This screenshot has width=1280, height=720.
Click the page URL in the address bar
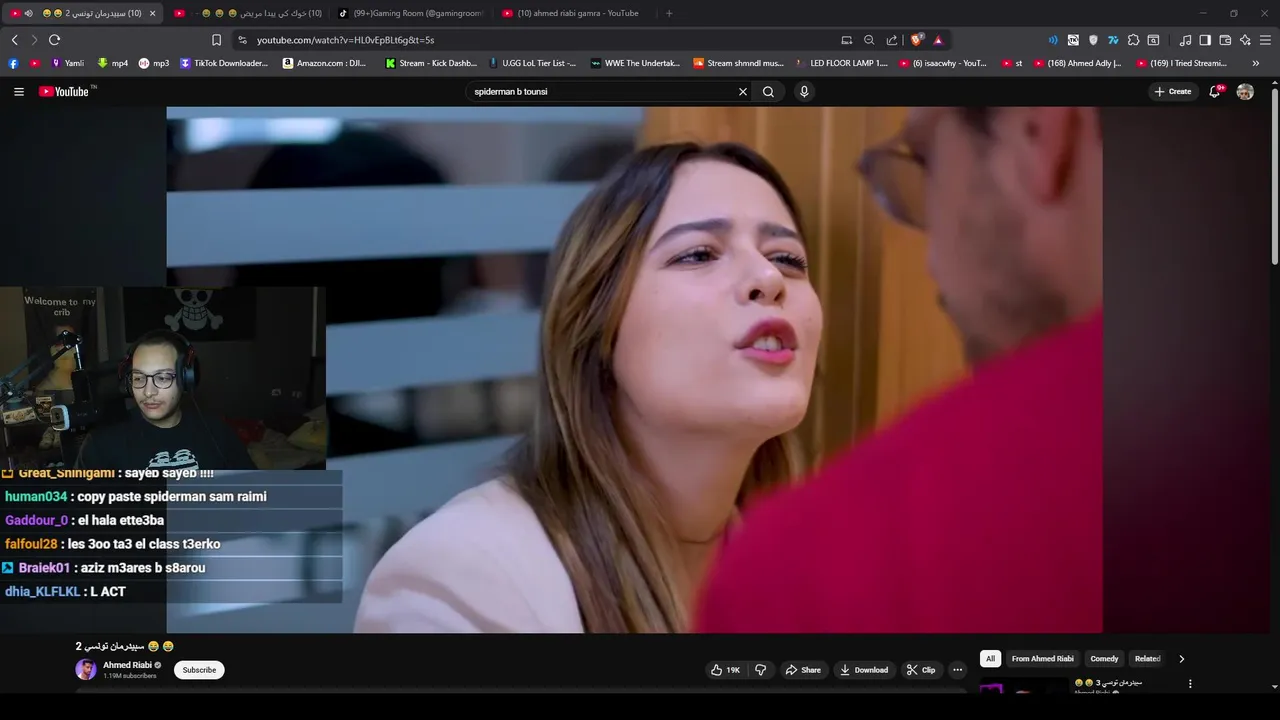tap(345, 40)
